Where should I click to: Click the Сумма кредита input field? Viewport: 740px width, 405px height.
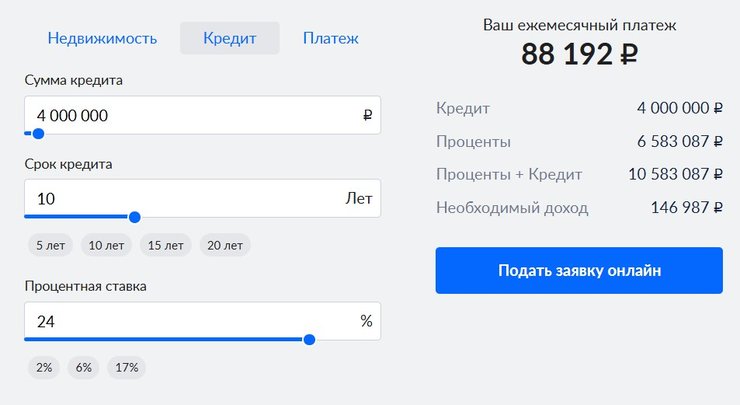pos(190,115)
